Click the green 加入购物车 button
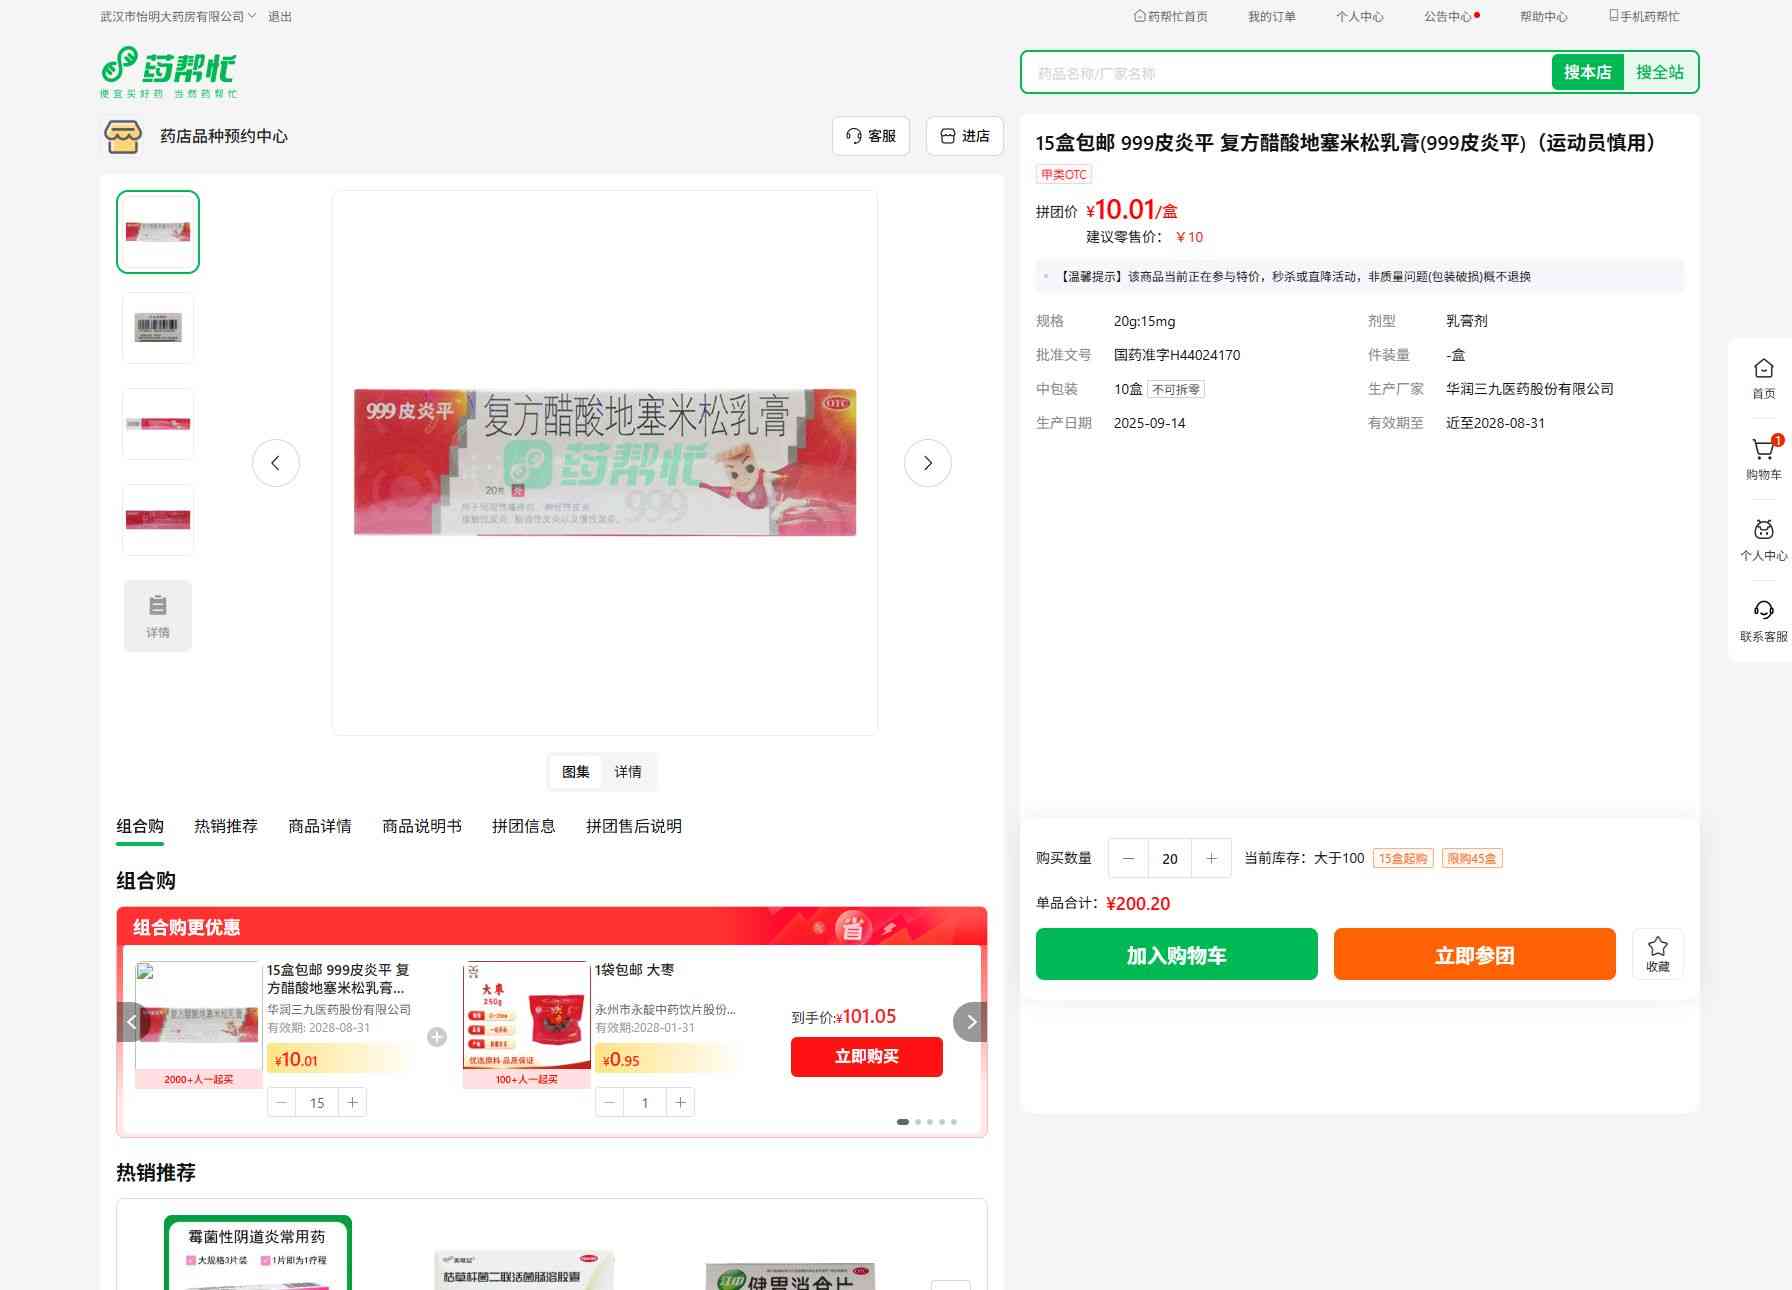Viewport: 1792px width, 1290px height. [1176, 954]
